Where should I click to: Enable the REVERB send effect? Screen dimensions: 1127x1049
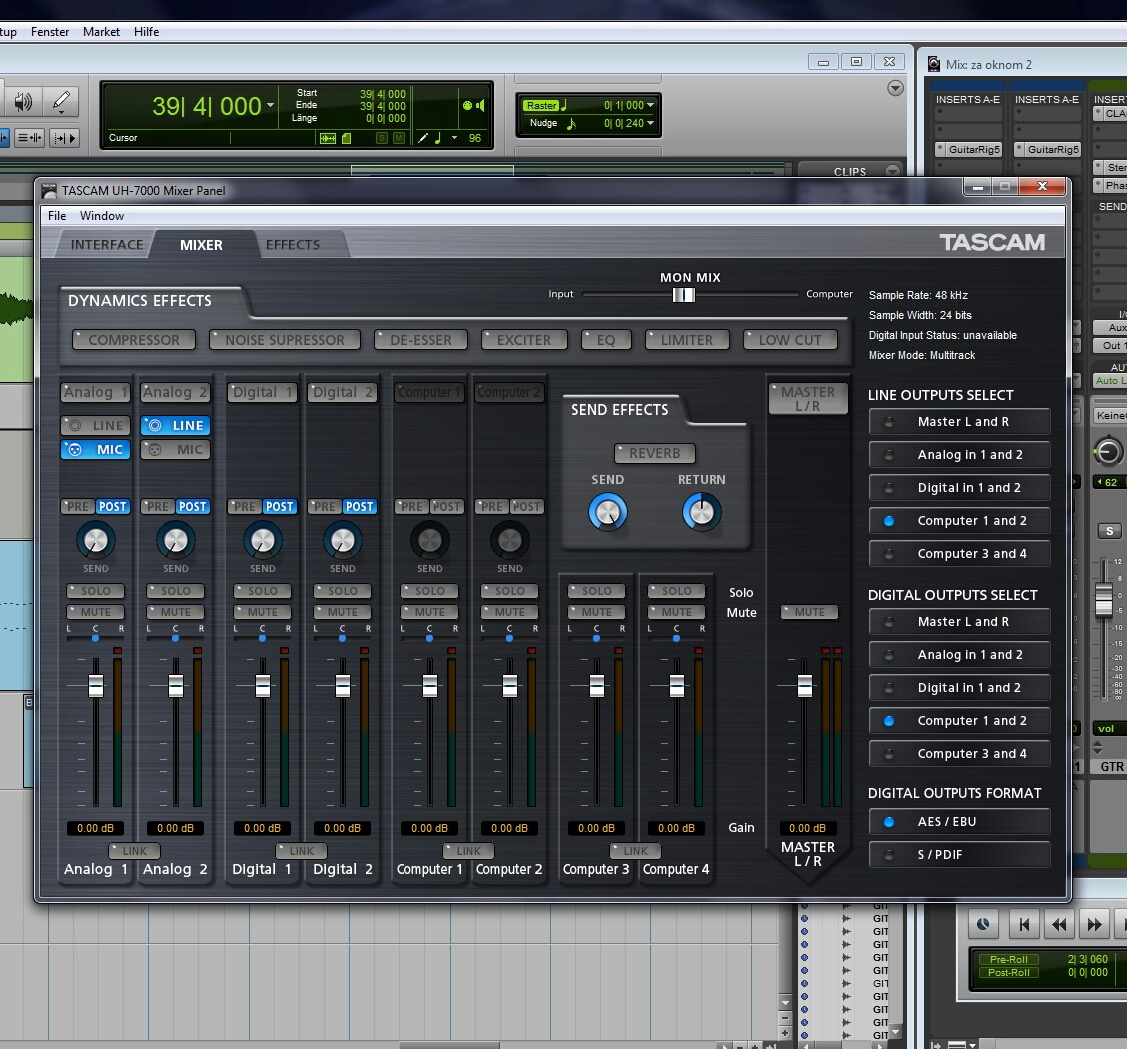pyautogui.click(x=655, y=453)
